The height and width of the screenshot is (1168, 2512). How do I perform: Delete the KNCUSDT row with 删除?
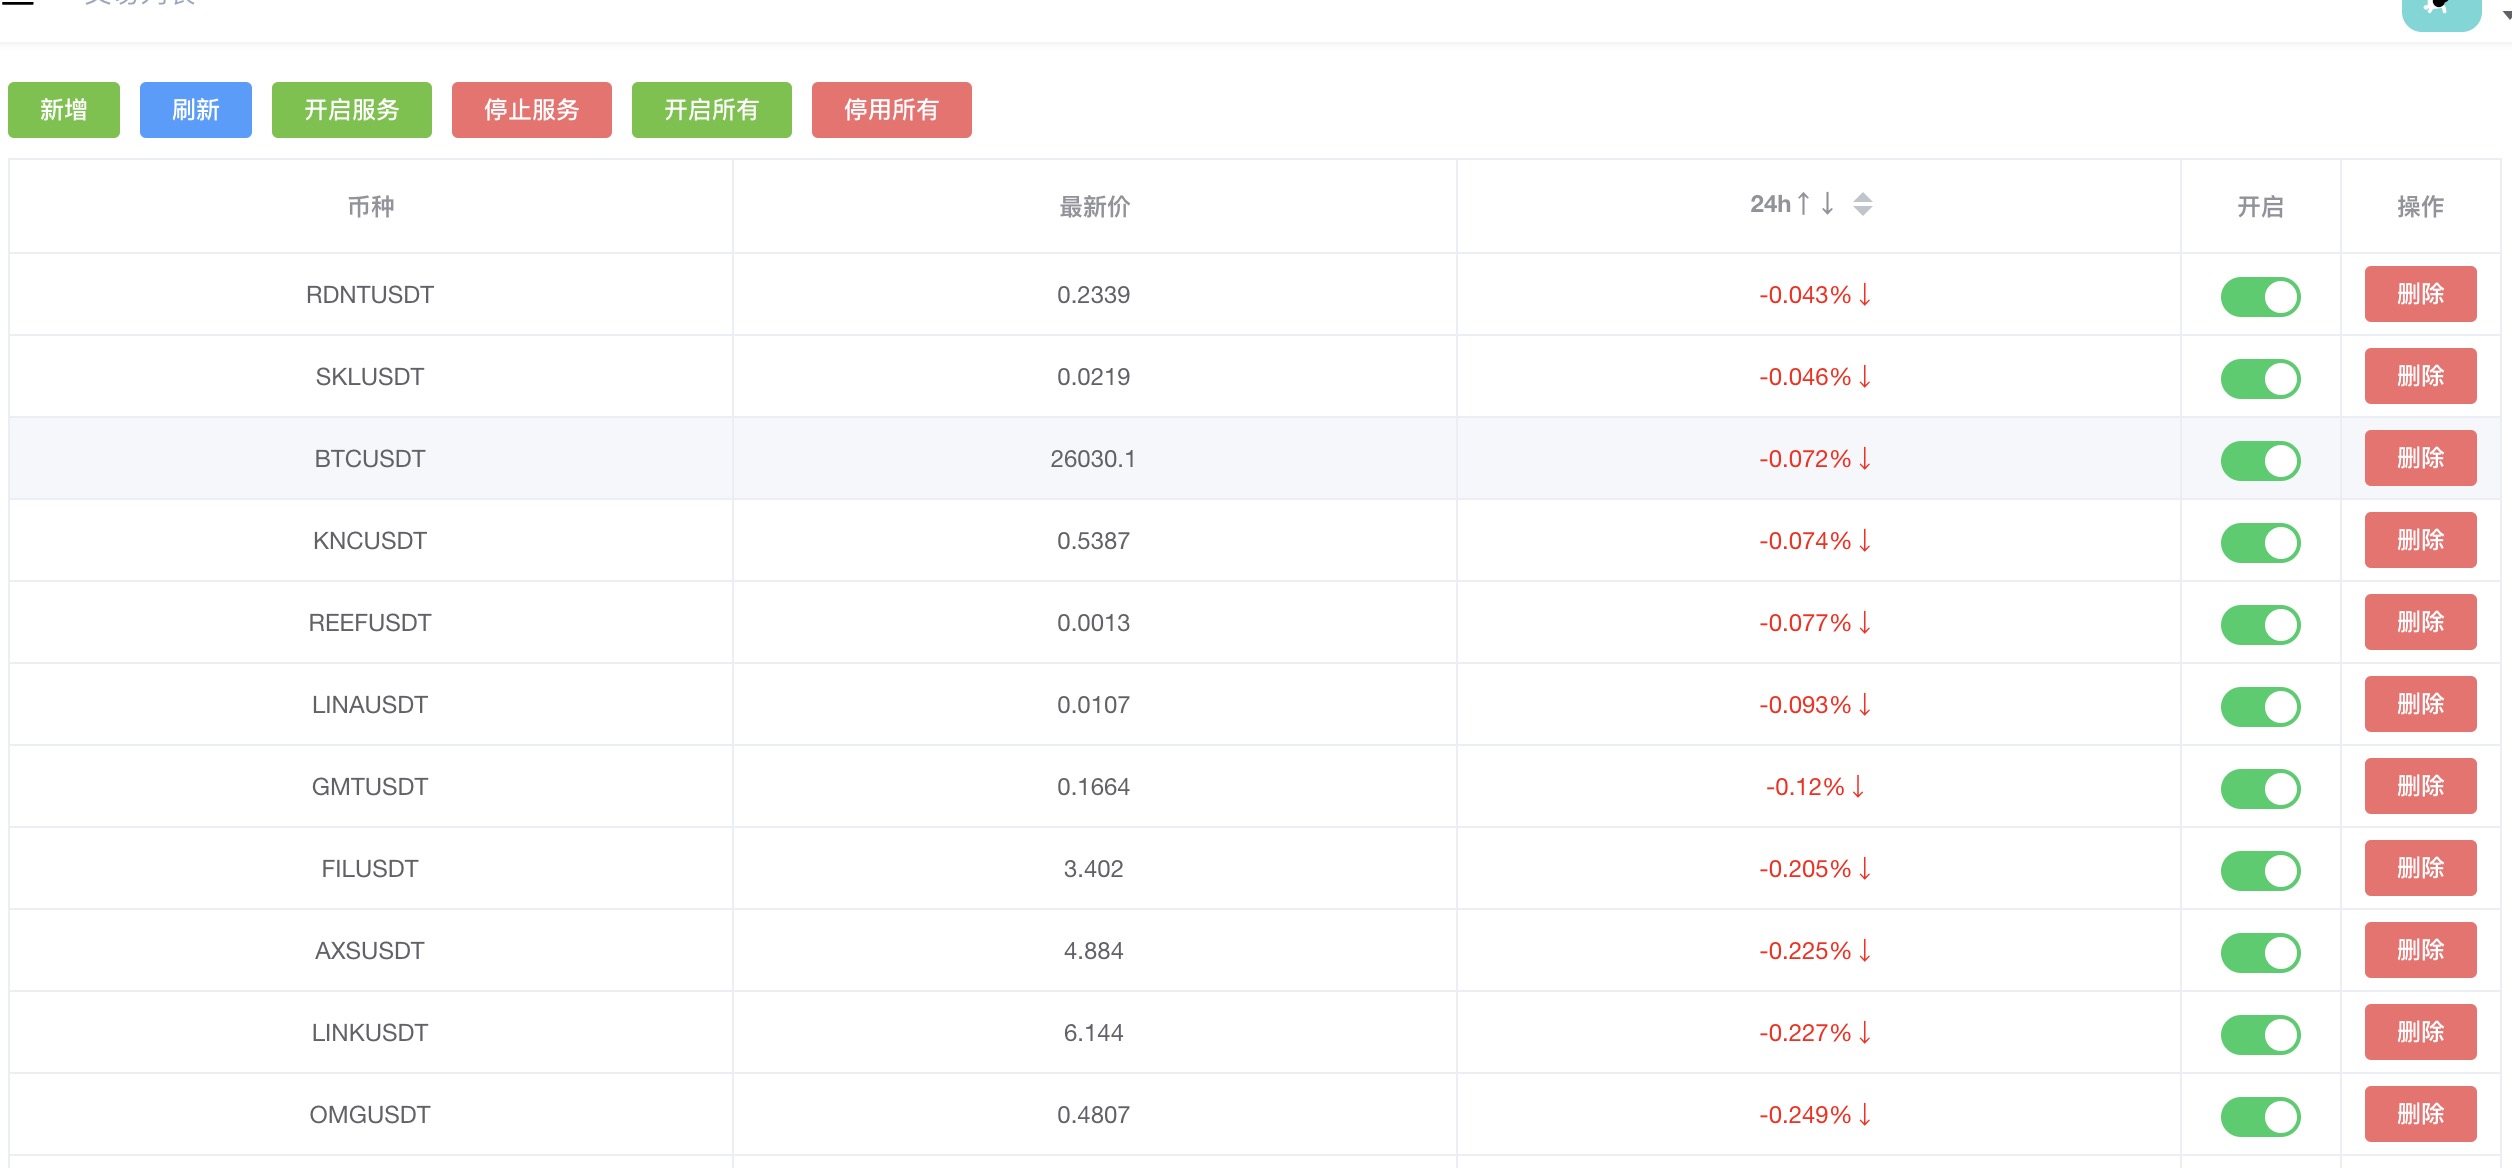point(2420,540)
